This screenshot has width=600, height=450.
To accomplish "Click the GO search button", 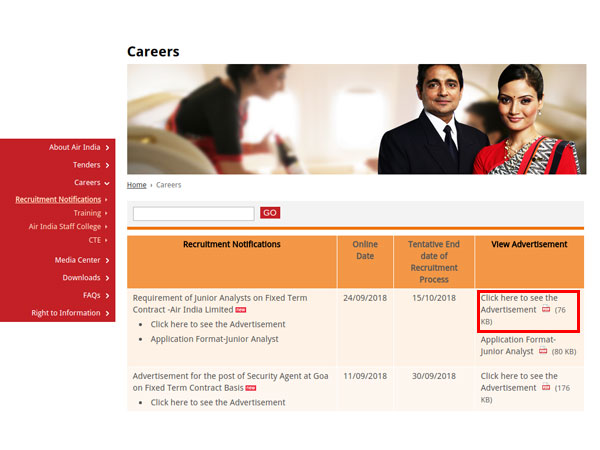I will click(270, 213).
